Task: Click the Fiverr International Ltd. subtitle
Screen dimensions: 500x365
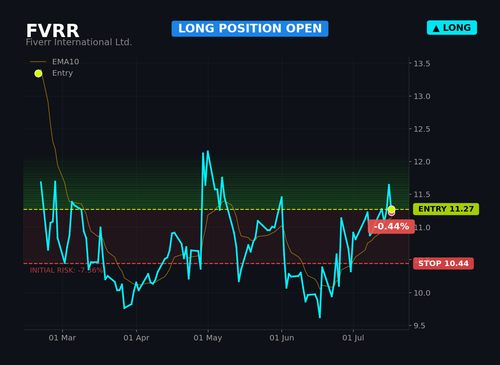Action: tap(79, 42)
